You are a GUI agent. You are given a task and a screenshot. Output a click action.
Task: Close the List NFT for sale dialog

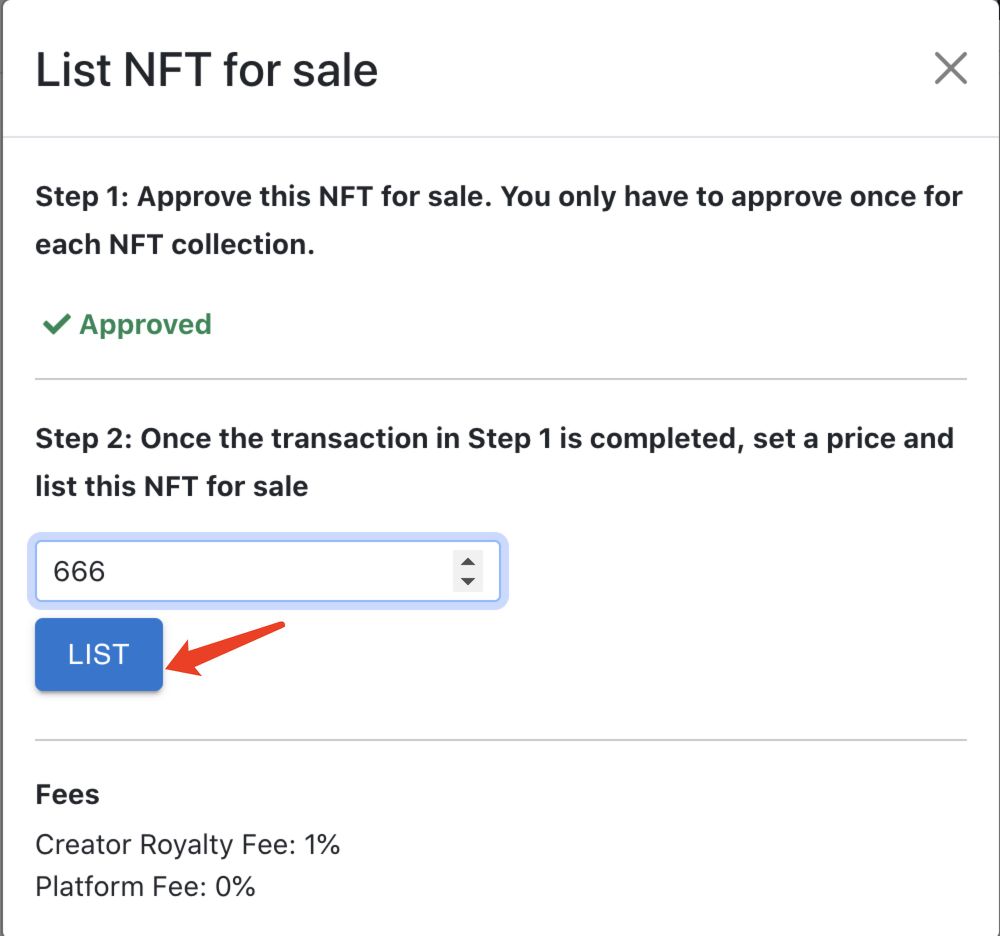(x=950, y=69)
